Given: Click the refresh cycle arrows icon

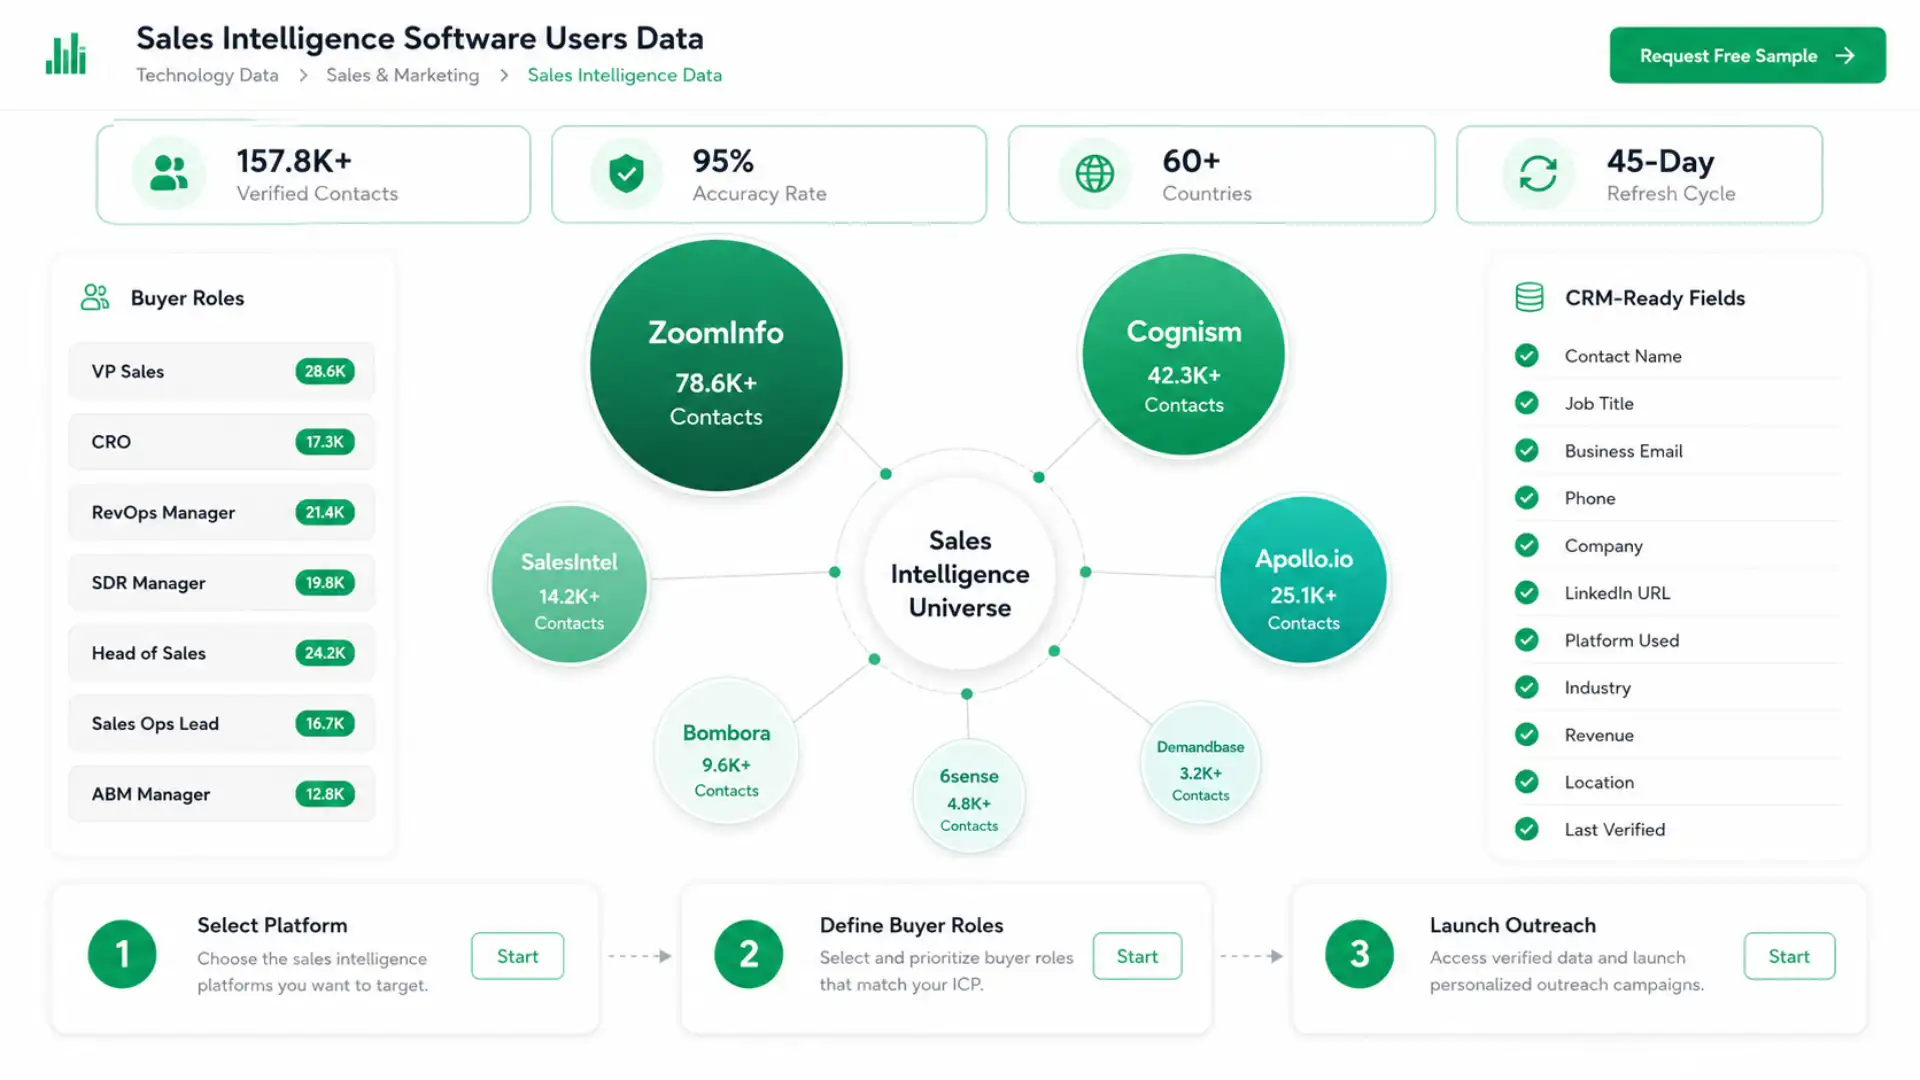Looking at the screenshot, I should 1538,173.
